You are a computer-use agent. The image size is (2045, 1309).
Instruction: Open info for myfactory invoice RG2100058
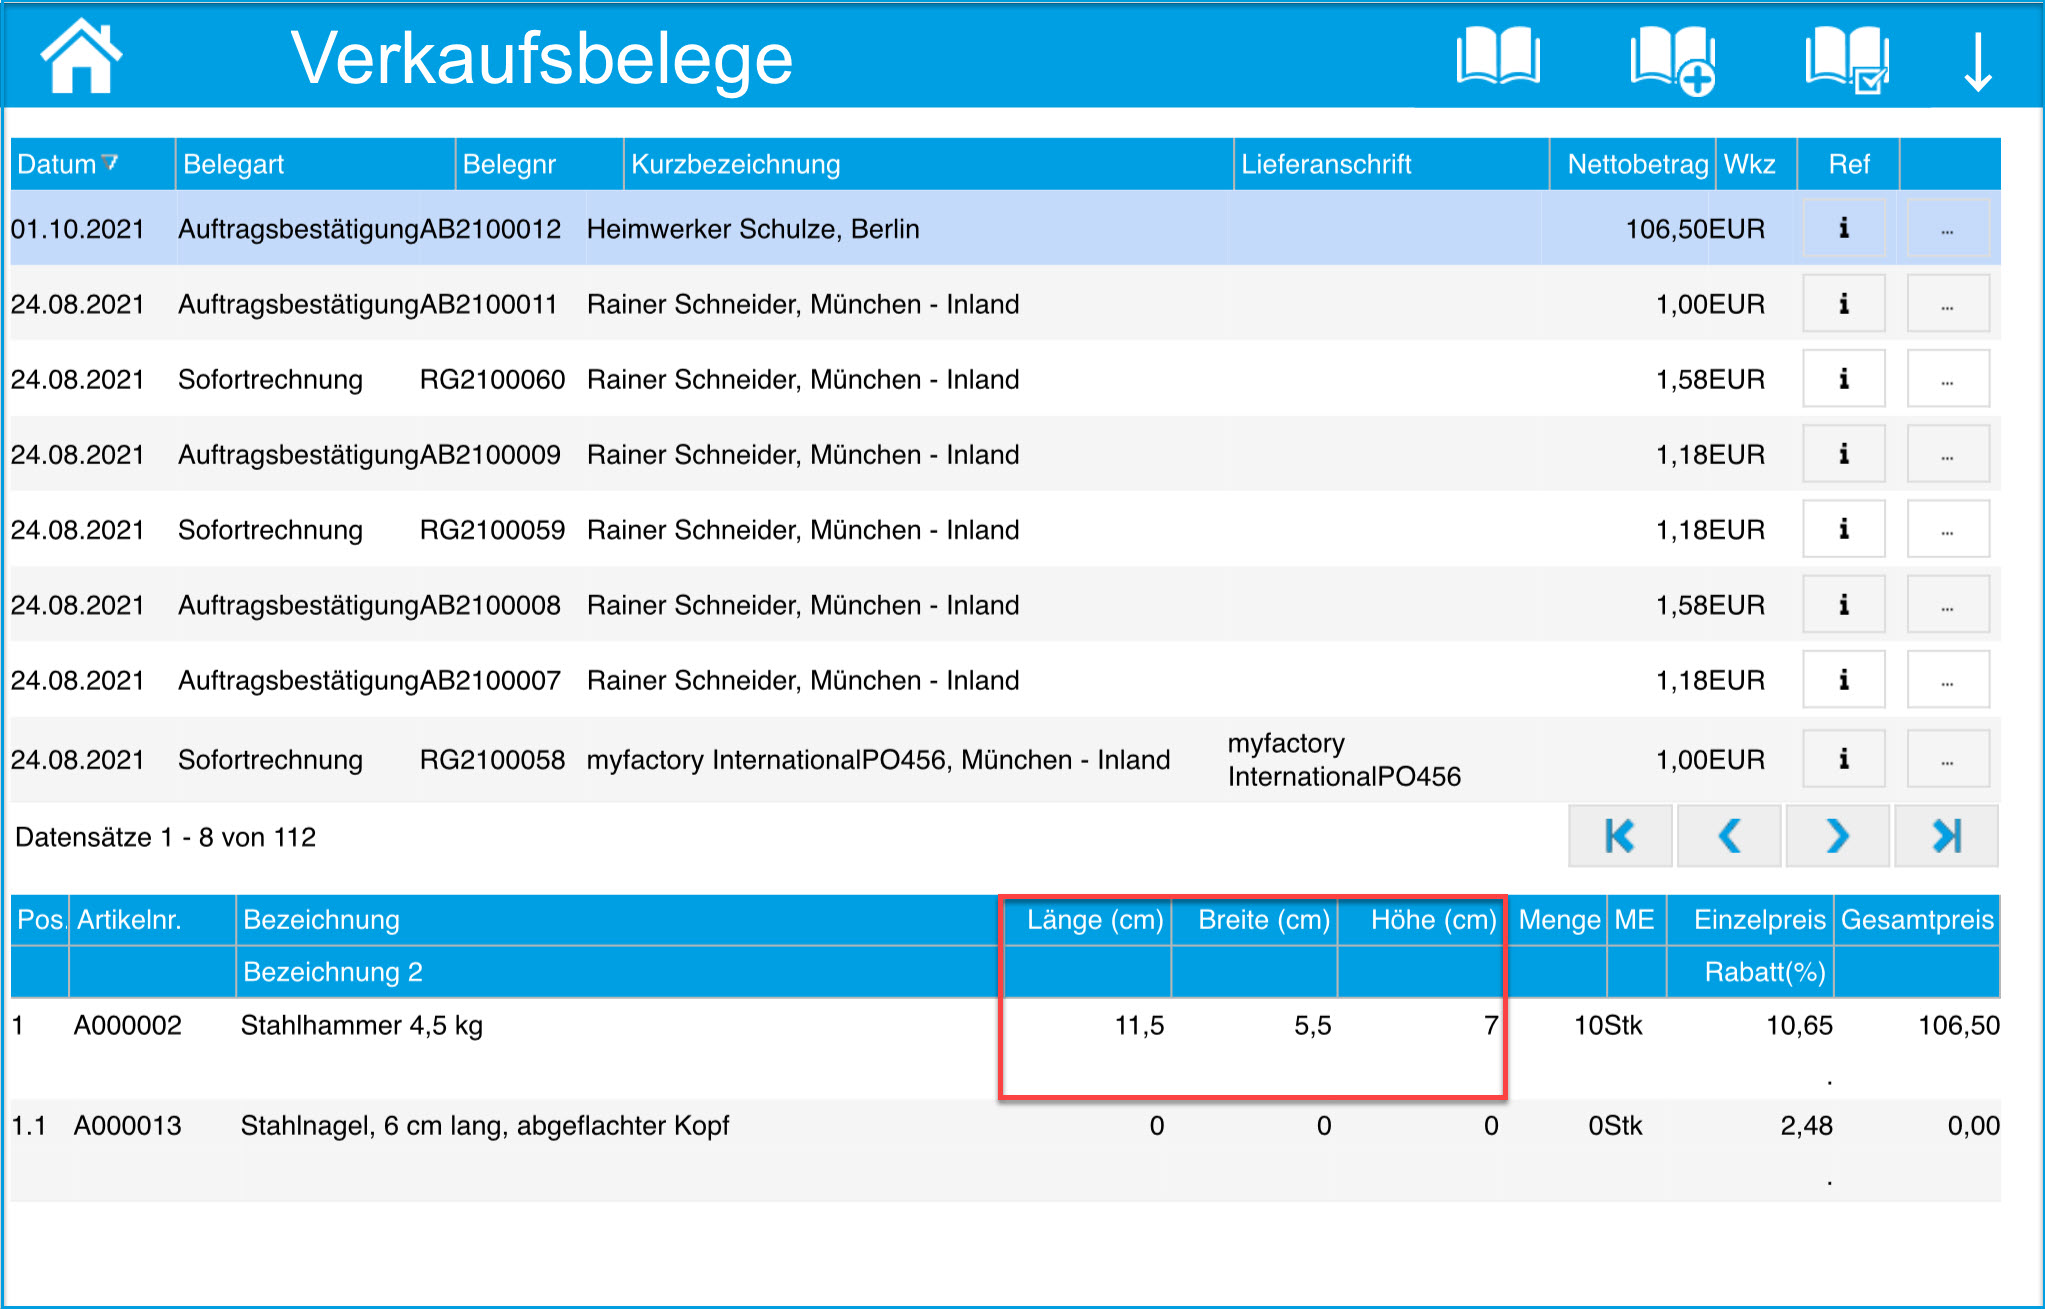click(x=1843, y=760)
